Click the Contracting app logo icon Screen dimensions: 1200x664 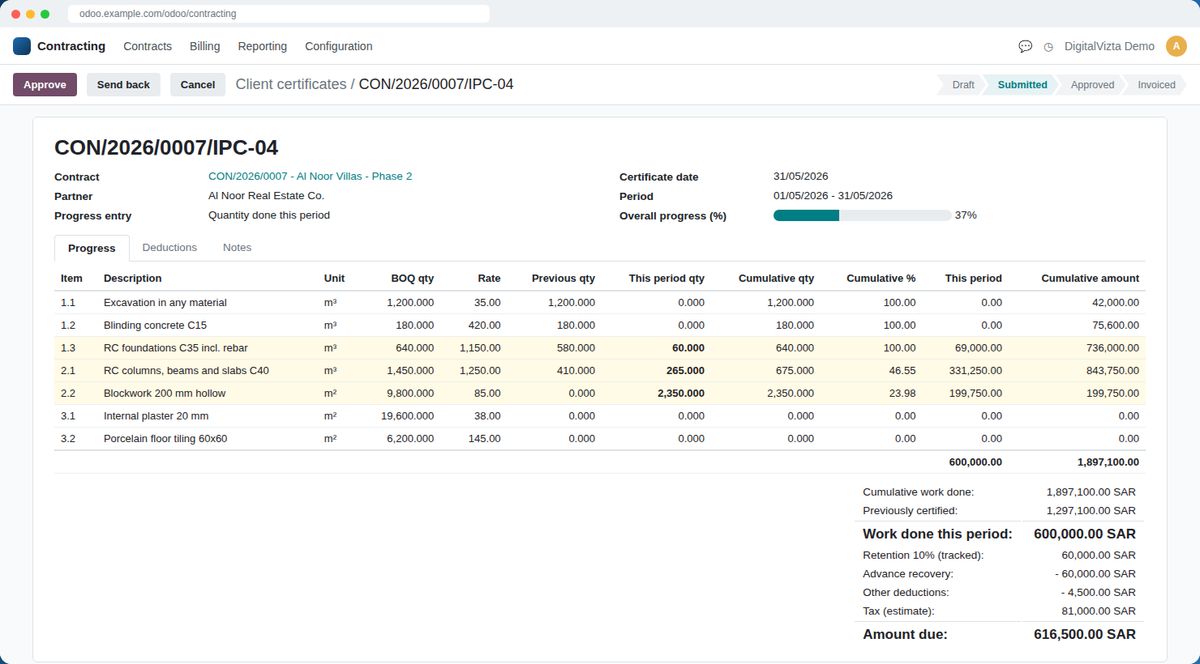22,46
